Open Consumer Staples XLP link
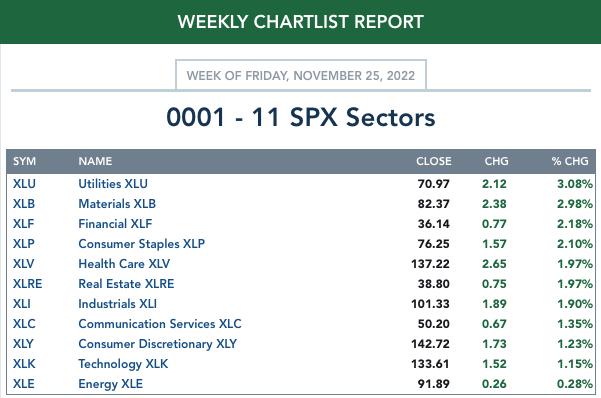The height and width of the screenshot is (398, 601). pyautogui.click(x=141, y=244)
